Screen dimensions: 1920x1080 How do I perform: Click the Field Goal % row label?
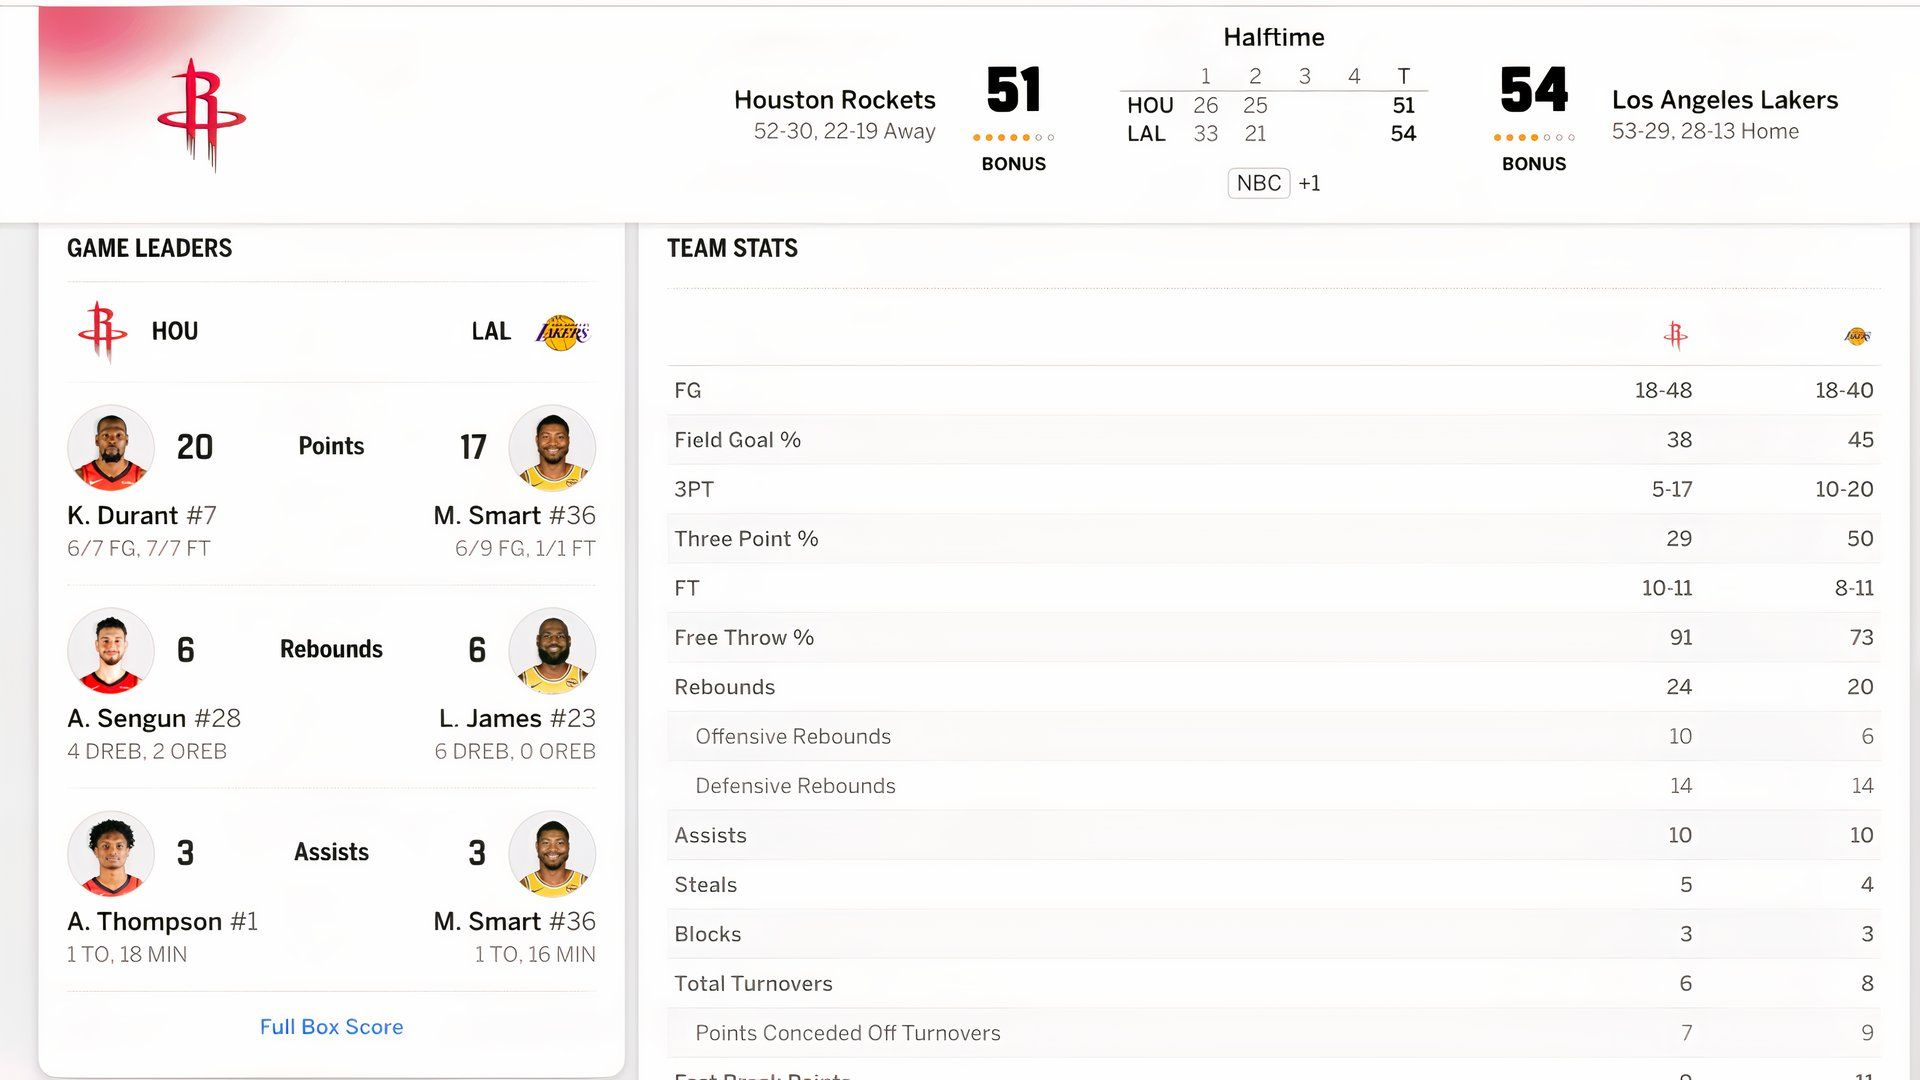(737, 440)
